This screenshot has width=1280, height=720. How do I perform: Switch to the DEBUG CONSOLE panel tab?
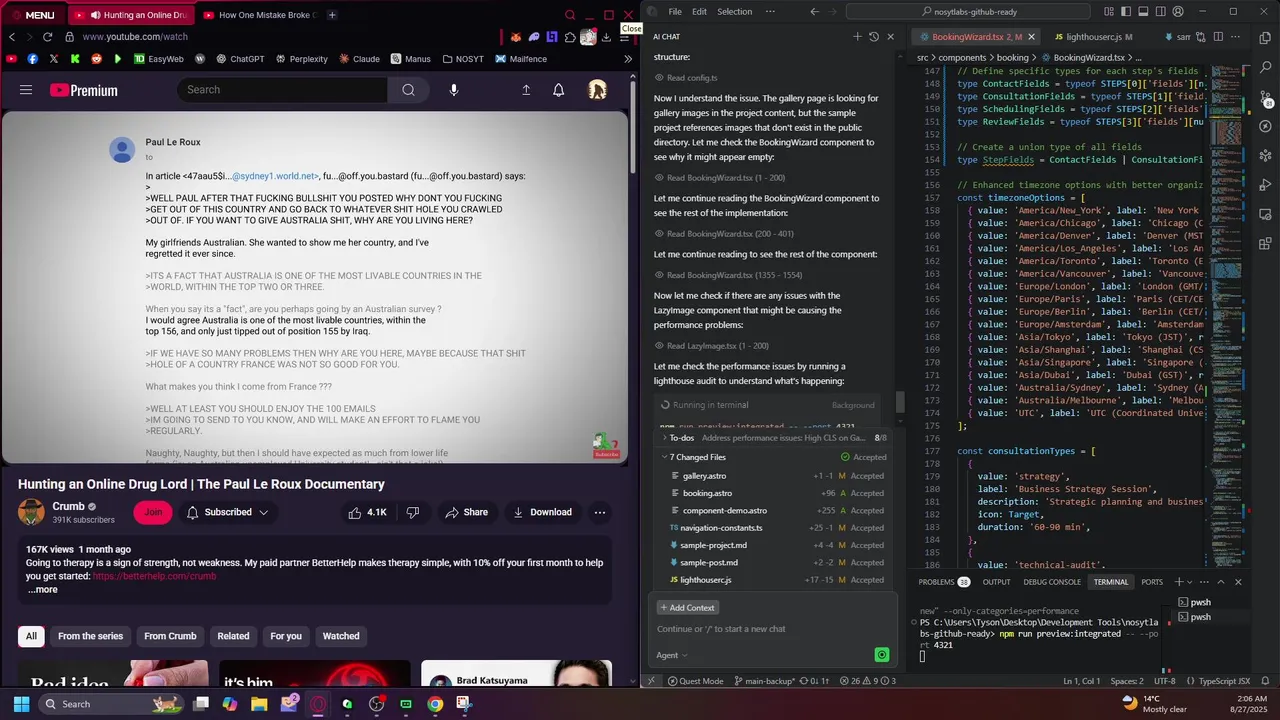[1051, 582]
